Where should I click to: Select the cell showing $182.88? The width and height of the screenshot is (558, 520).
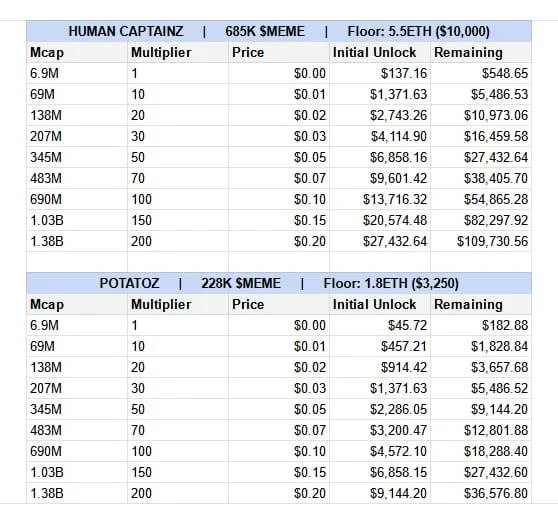(481, 325)
